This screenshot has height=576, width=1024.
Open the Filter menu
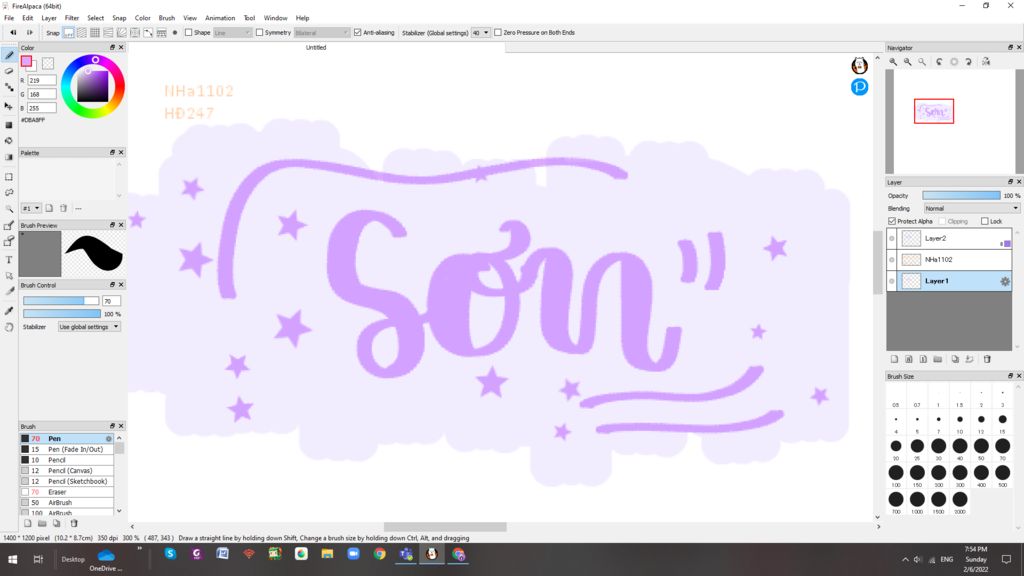tap(72, 18)
